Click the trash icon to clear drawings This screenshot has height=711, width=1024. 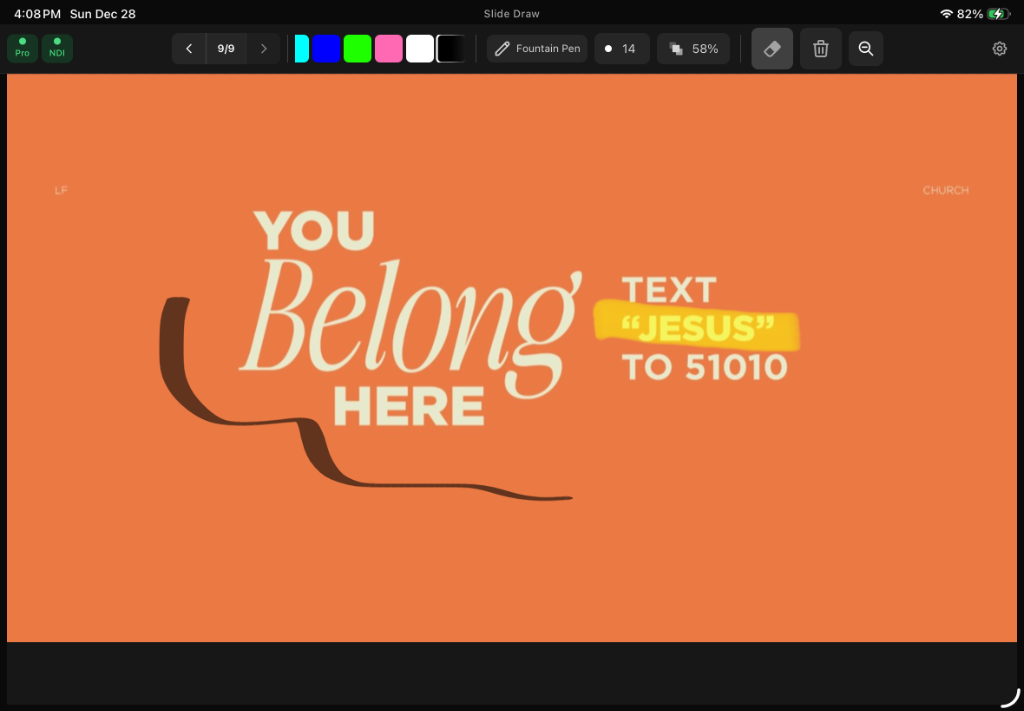[820, 48]
